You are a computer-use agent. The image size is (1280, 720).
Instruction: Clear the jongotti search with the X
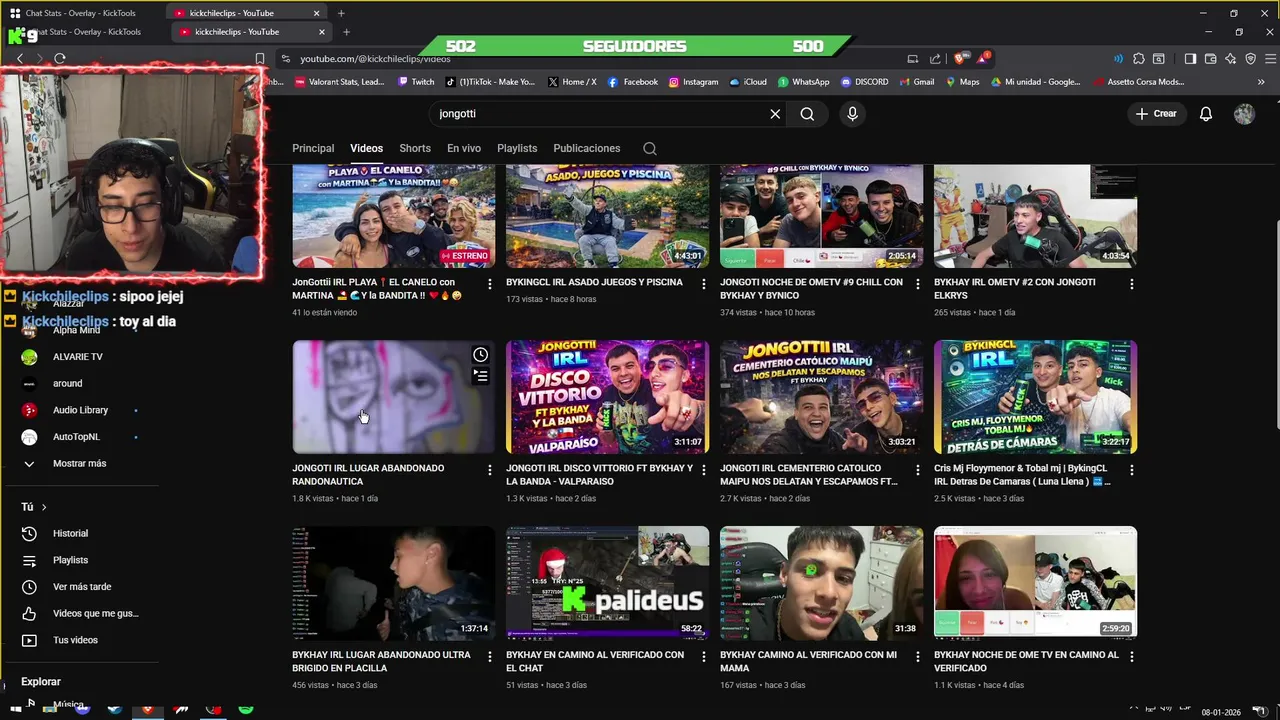[x=775, y=114]
